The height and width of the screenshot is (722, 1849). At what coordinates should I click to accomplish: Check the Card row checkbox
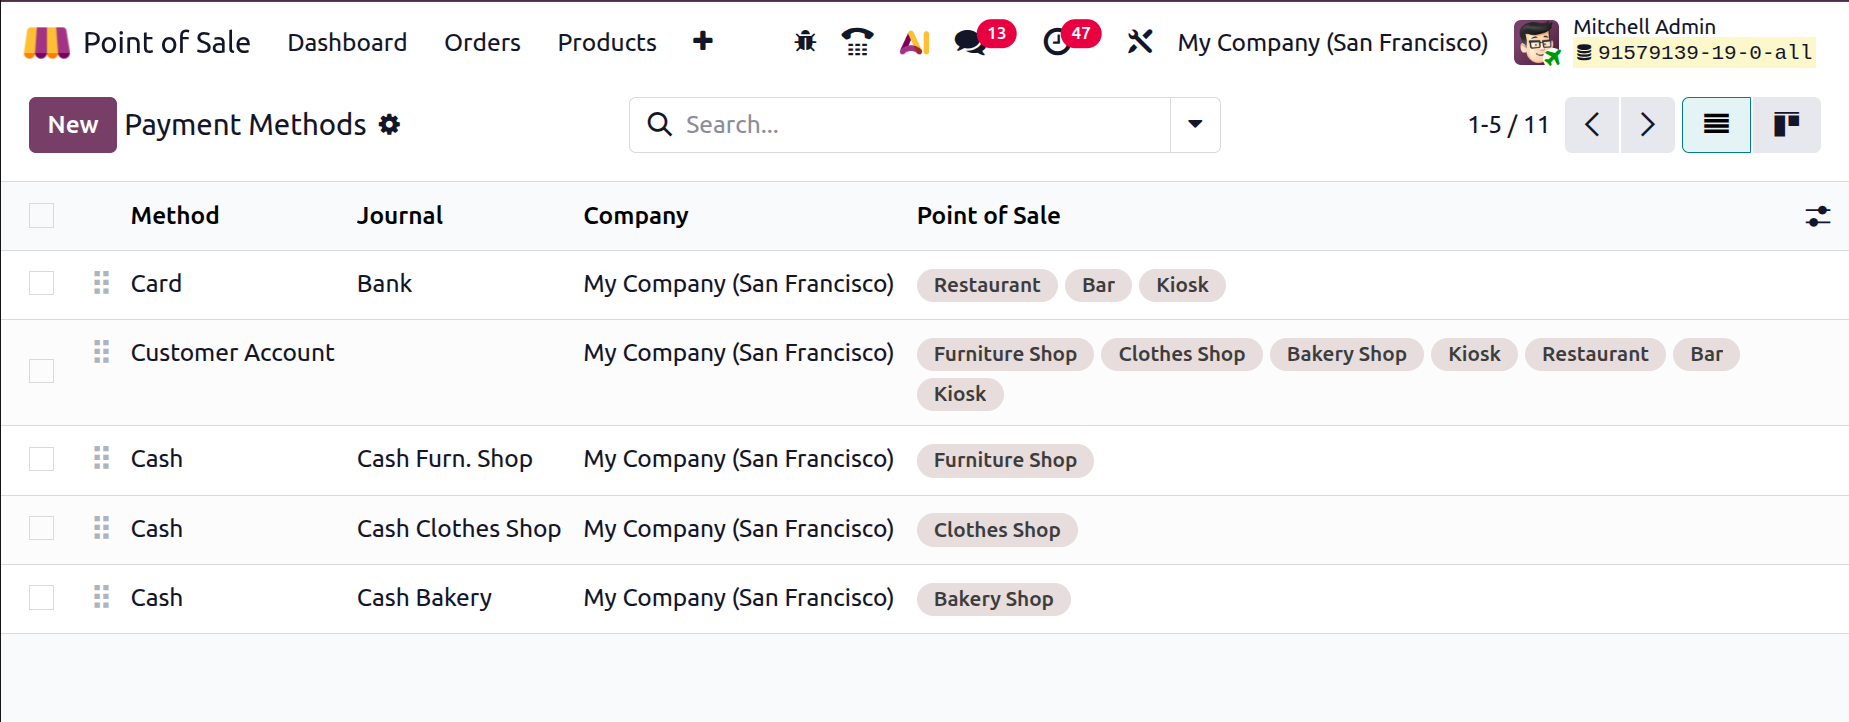pos(42,284)
